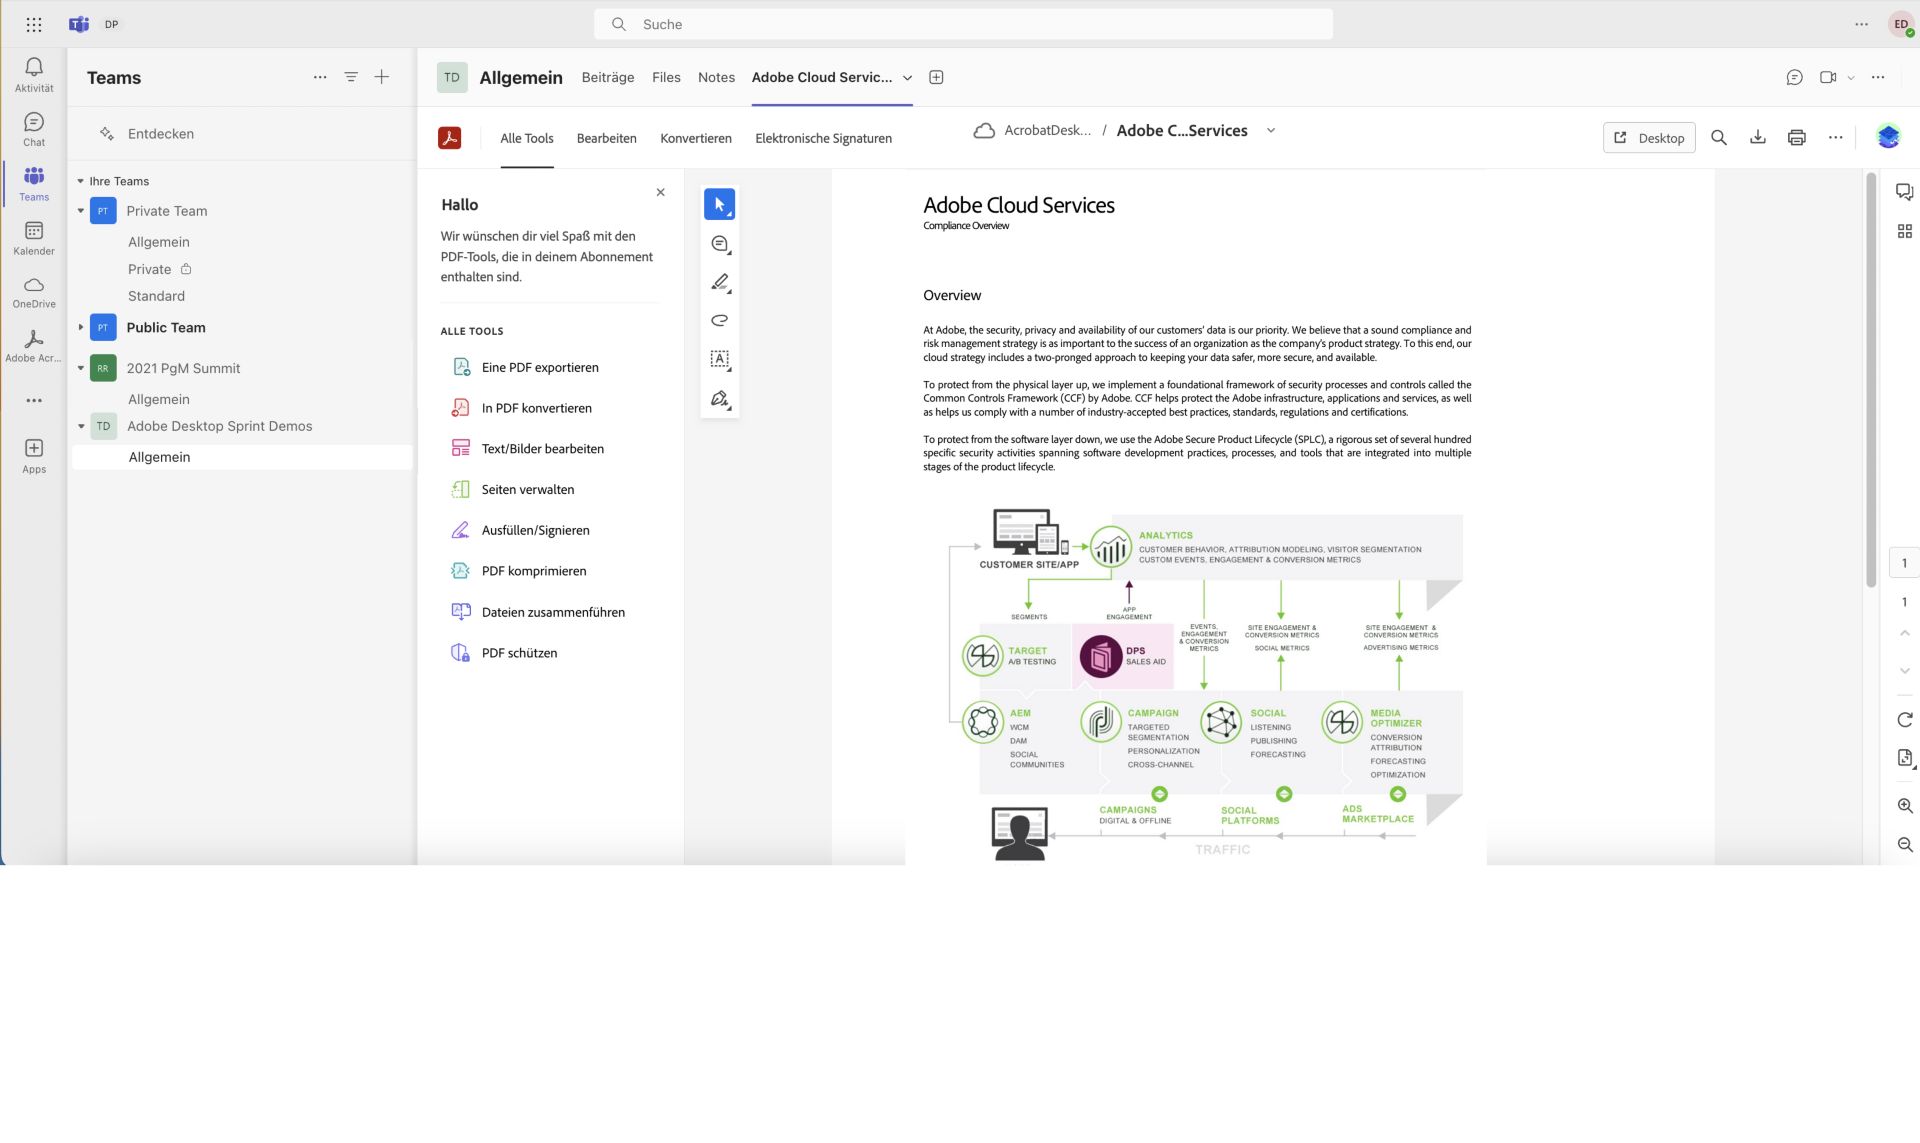Open the Aktivität bell icon

tap(34, 74)
